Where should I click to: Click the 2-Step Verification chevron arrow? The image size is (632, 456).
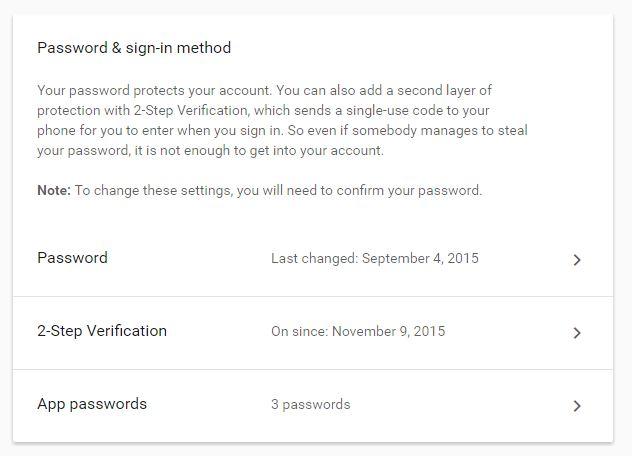point(577,333)
